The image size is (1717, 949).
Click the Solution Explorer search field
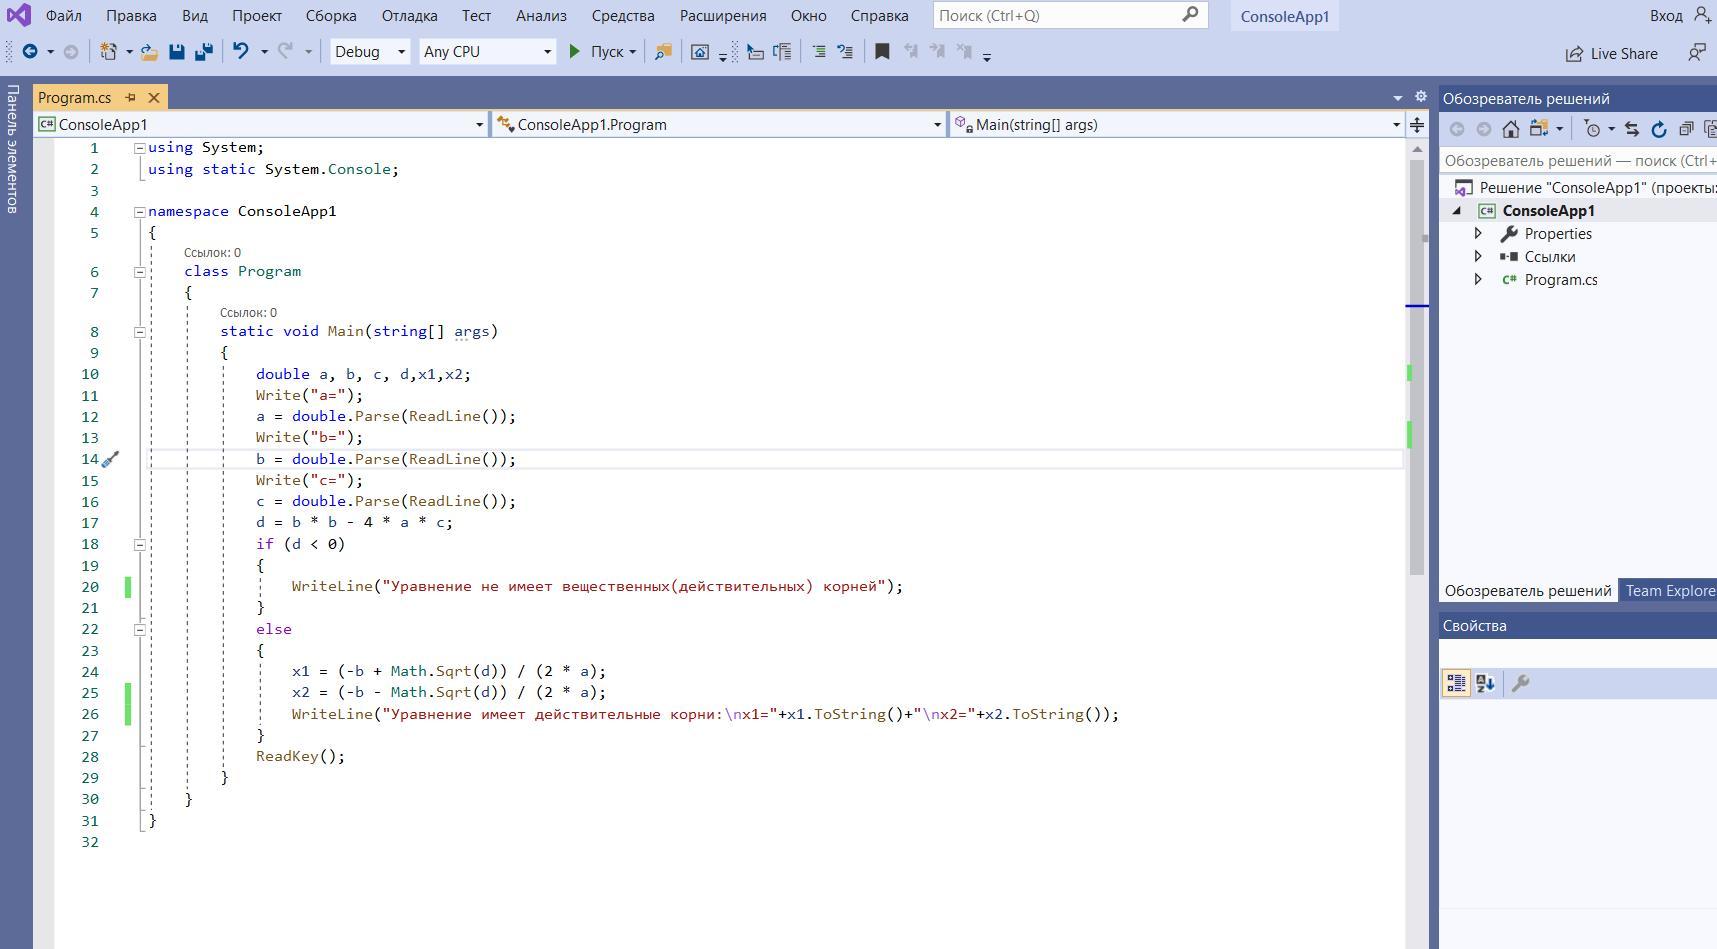pyautogui.click(x=1578, y=160)
